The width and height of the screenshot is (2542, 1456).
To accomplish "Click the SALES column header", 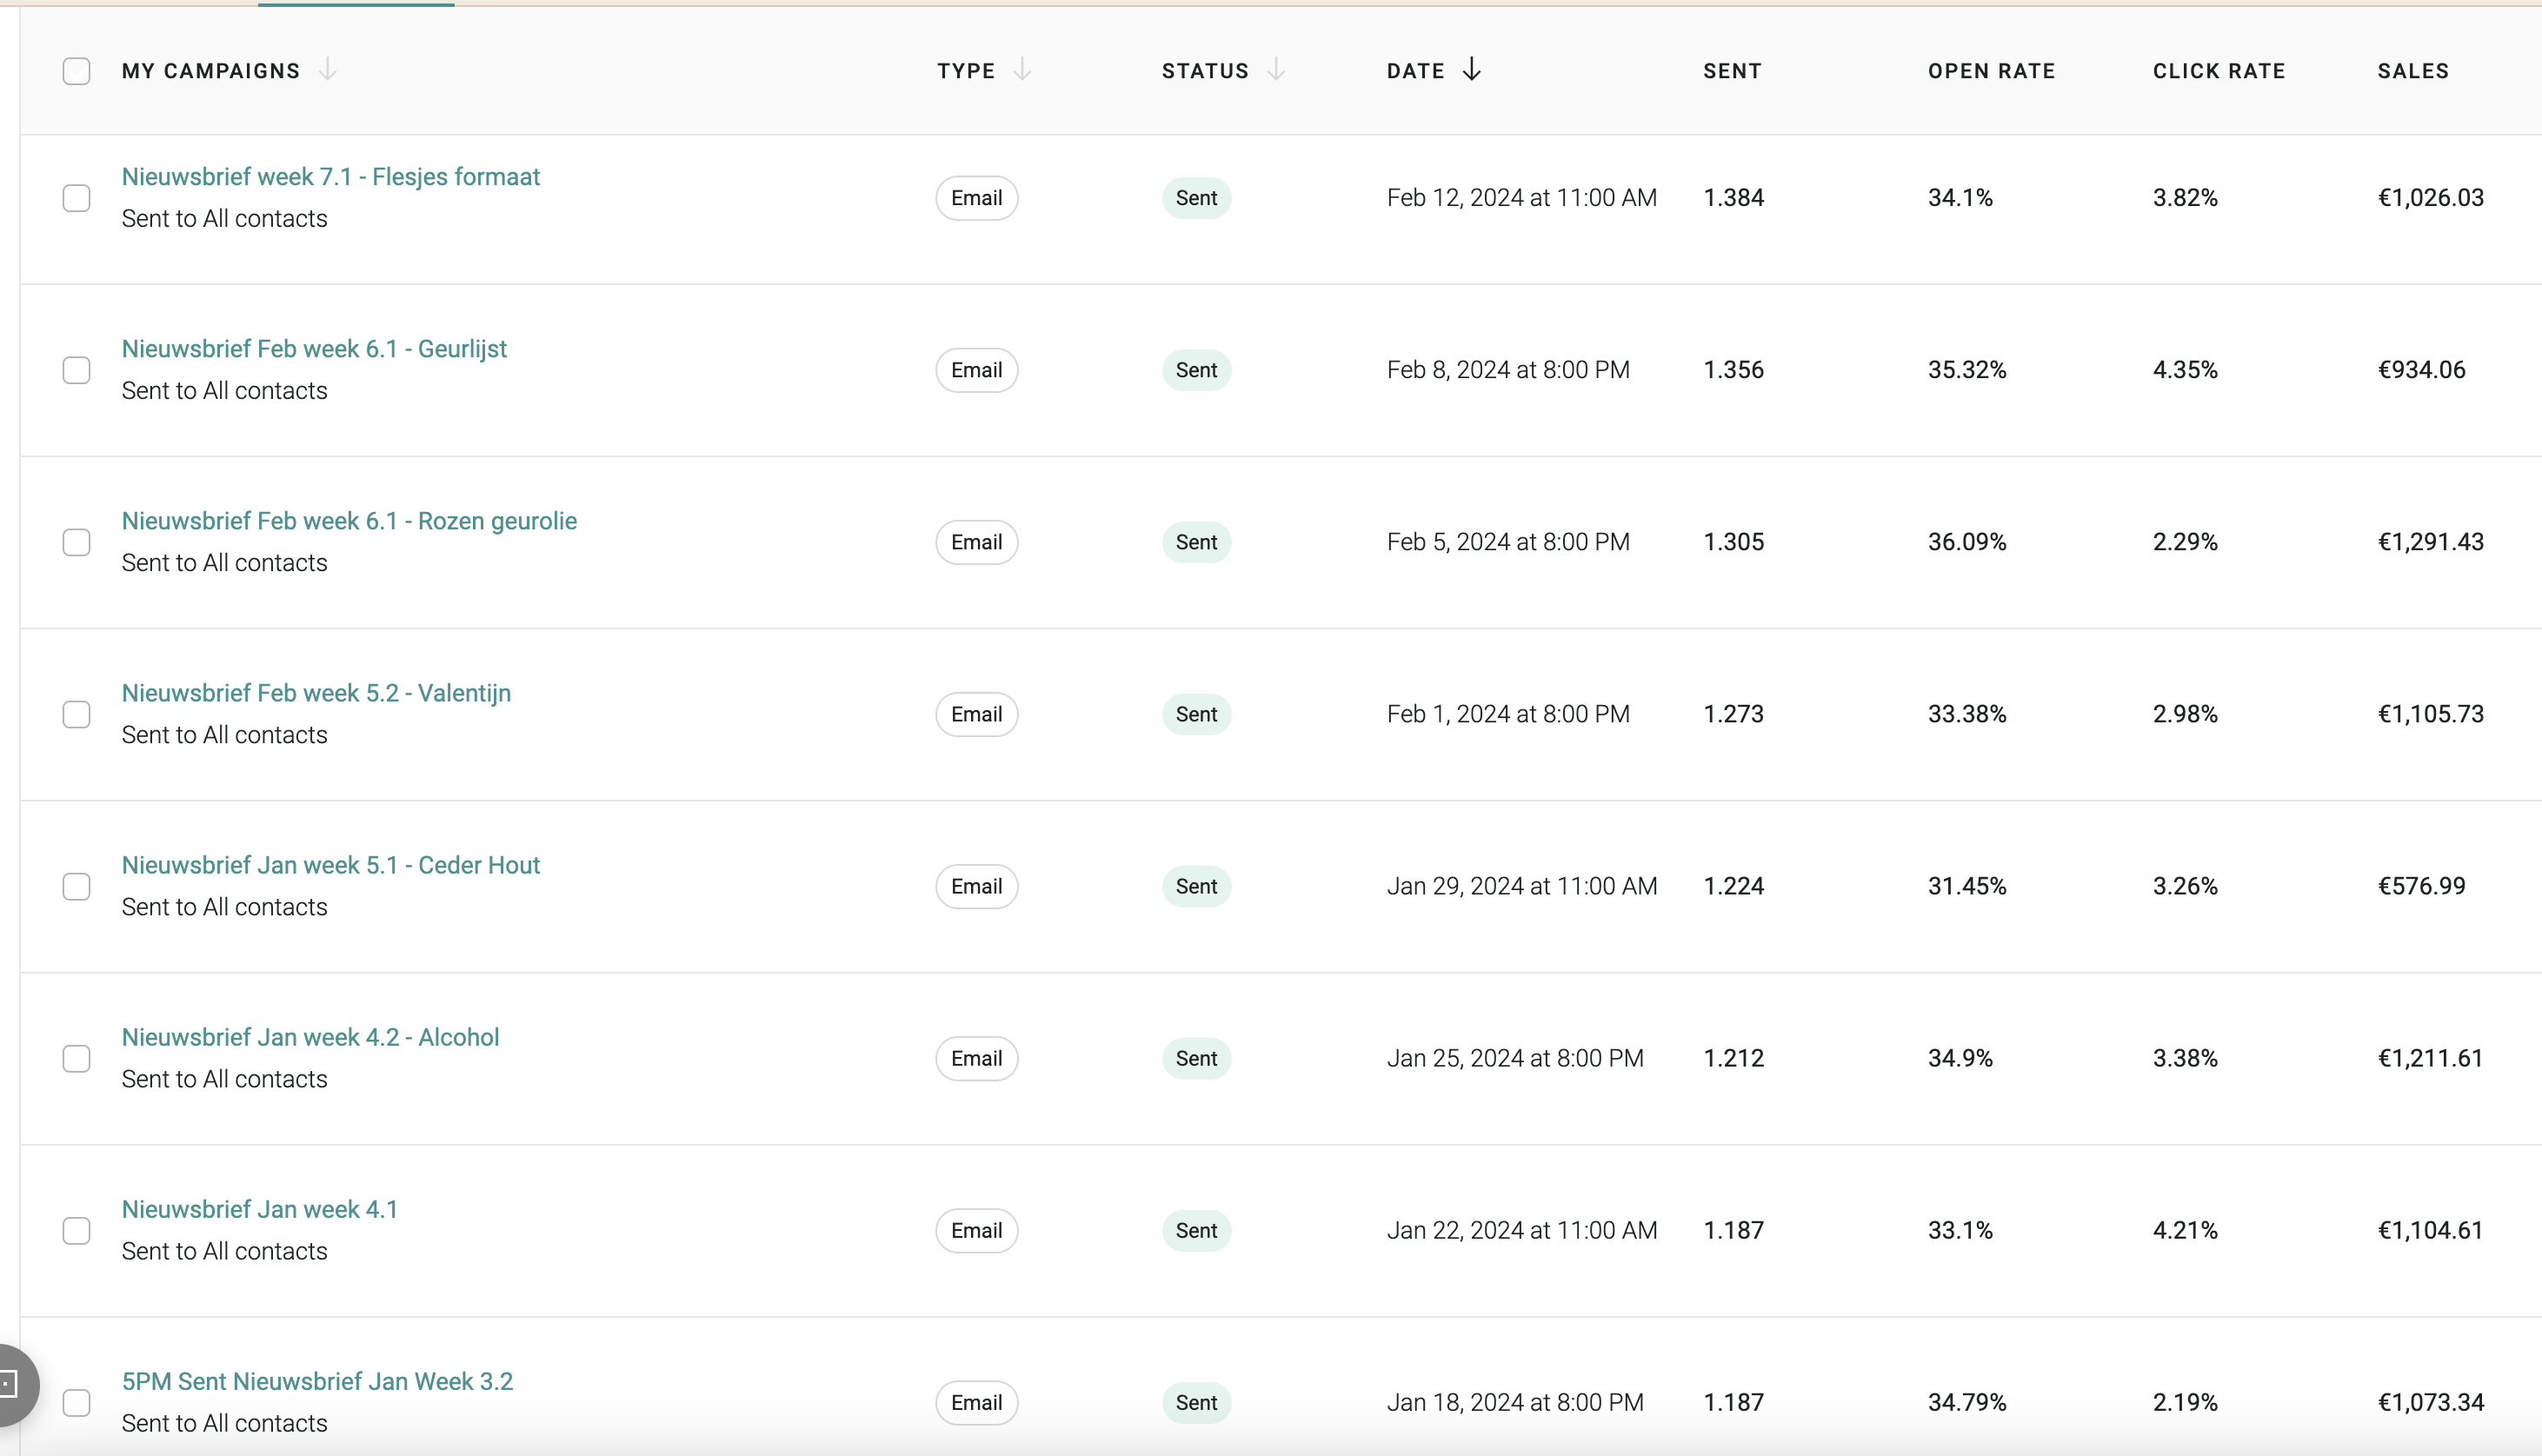I will click(2413, 71).
